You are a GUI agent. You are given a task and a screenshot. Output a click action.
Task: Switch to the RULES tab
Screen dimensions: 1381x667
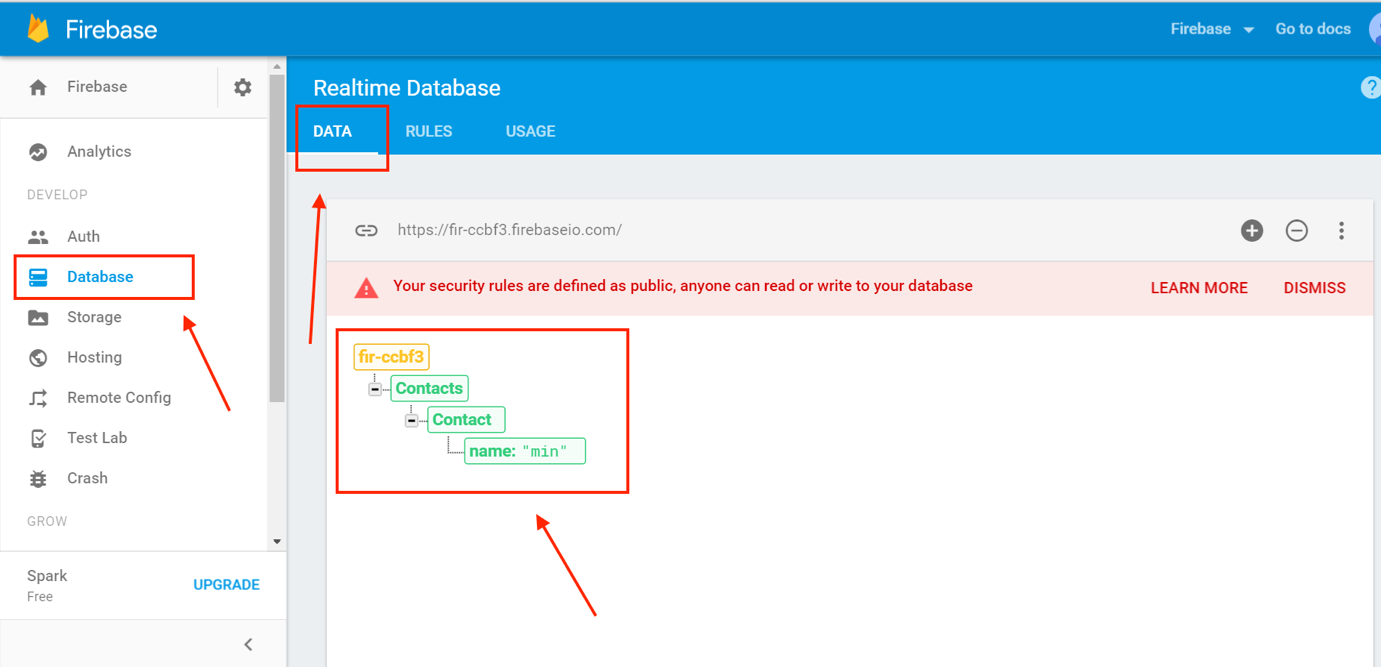[x=429, y=132]
